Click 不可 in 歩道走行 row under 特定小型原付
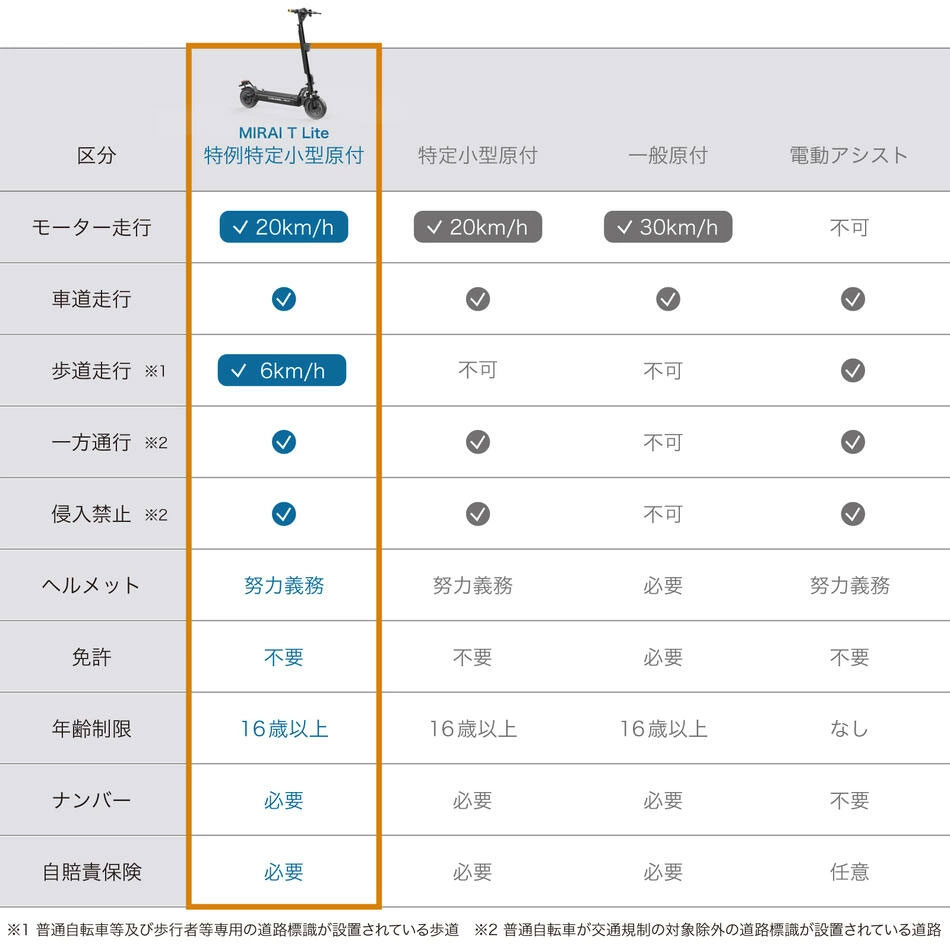Screen dimensions: 950x949 [x=477, y=370]
